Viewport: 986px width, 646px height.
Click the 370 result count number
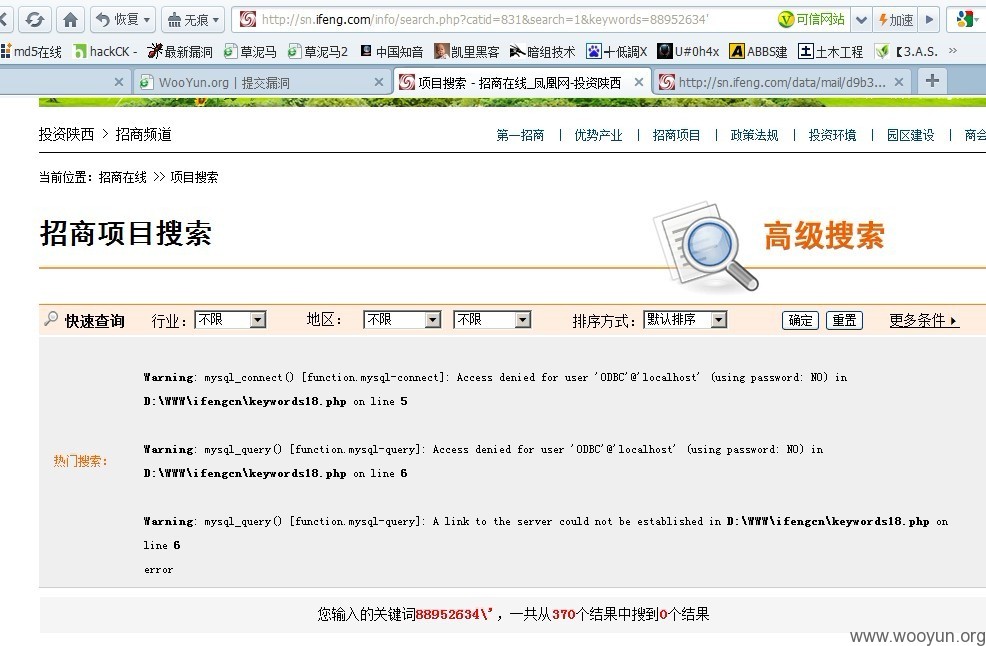click(564, 615)
